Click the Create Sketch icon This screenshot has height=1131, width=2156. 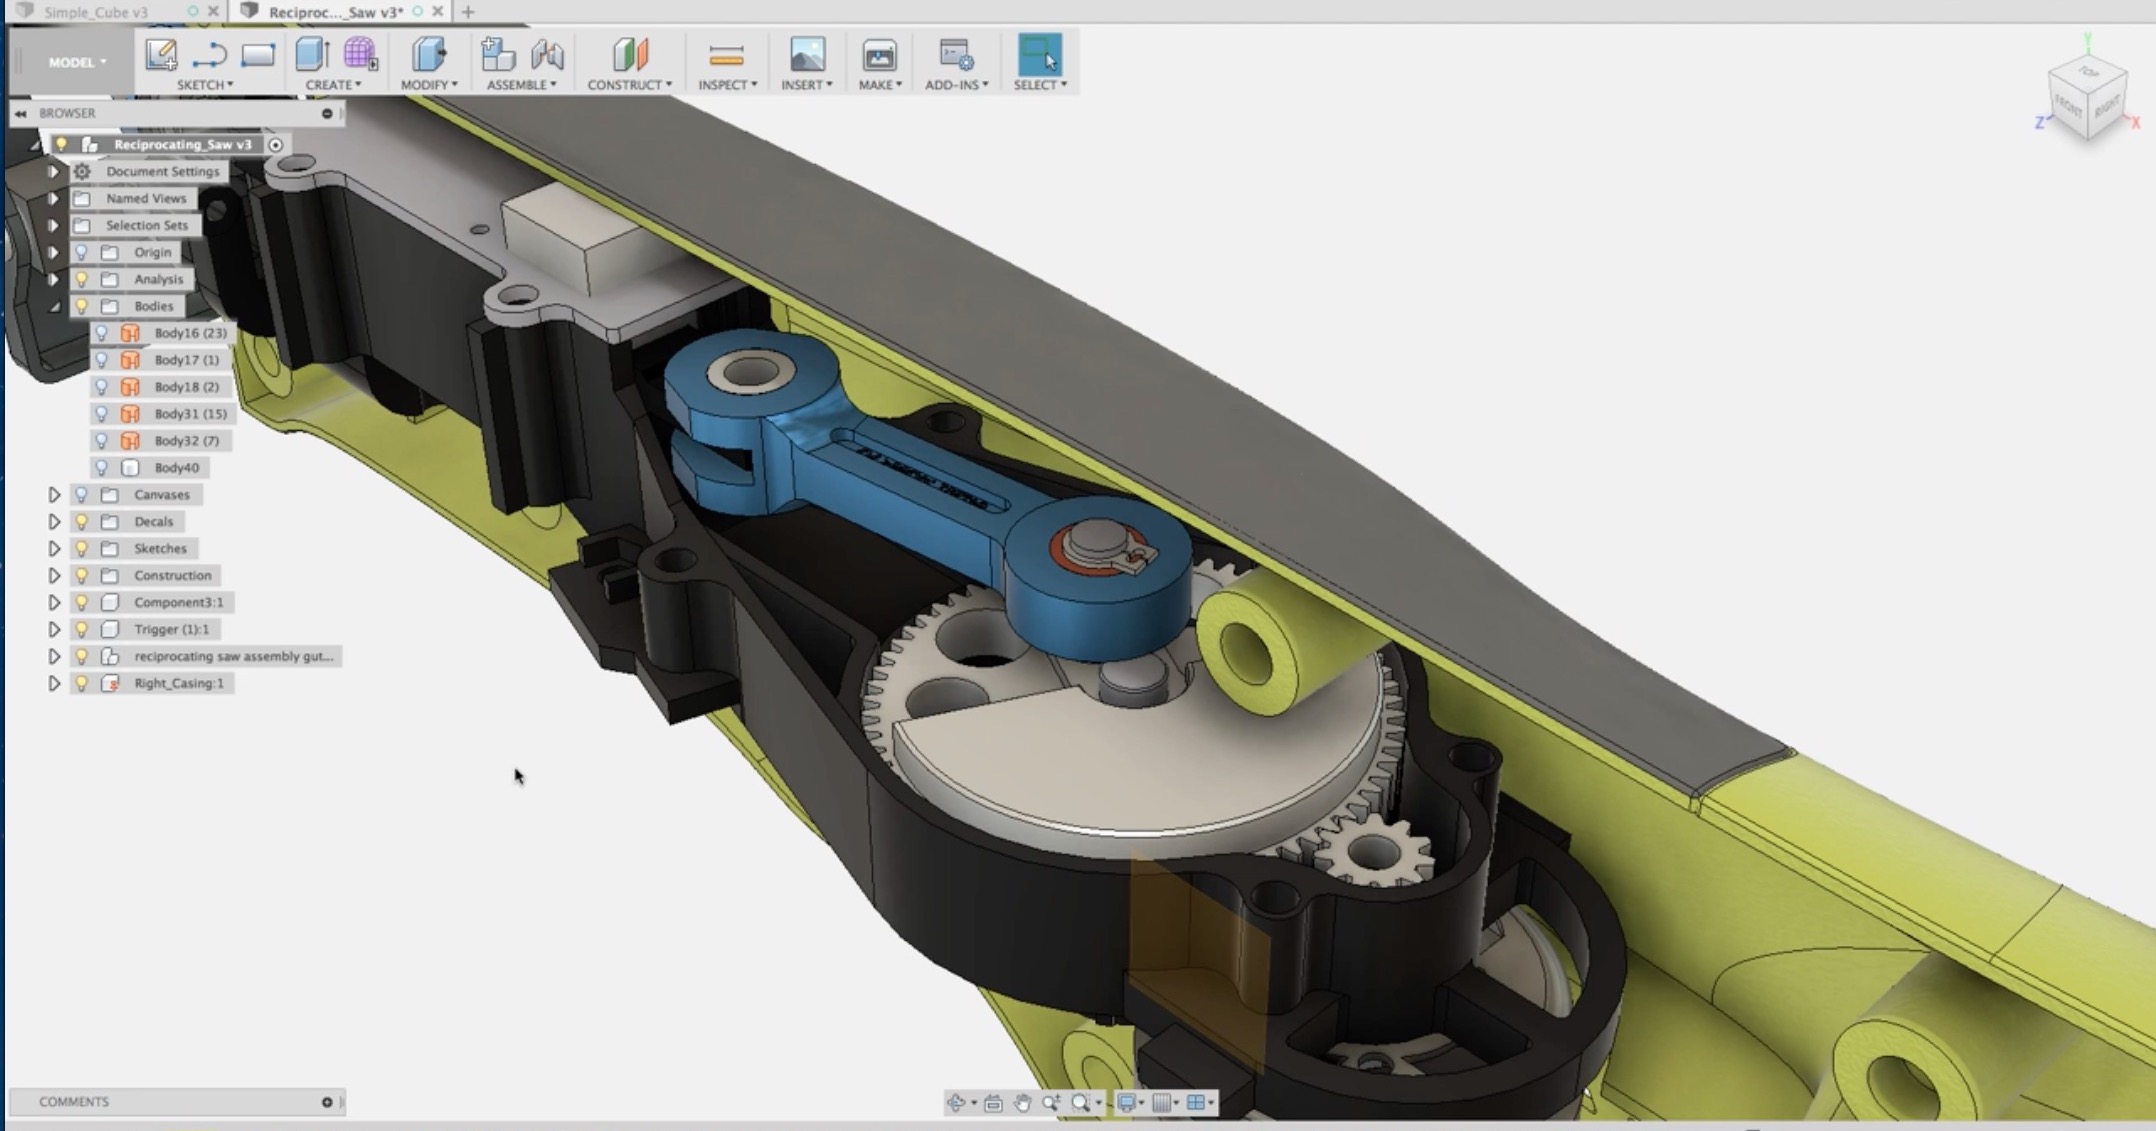point(161,55)
